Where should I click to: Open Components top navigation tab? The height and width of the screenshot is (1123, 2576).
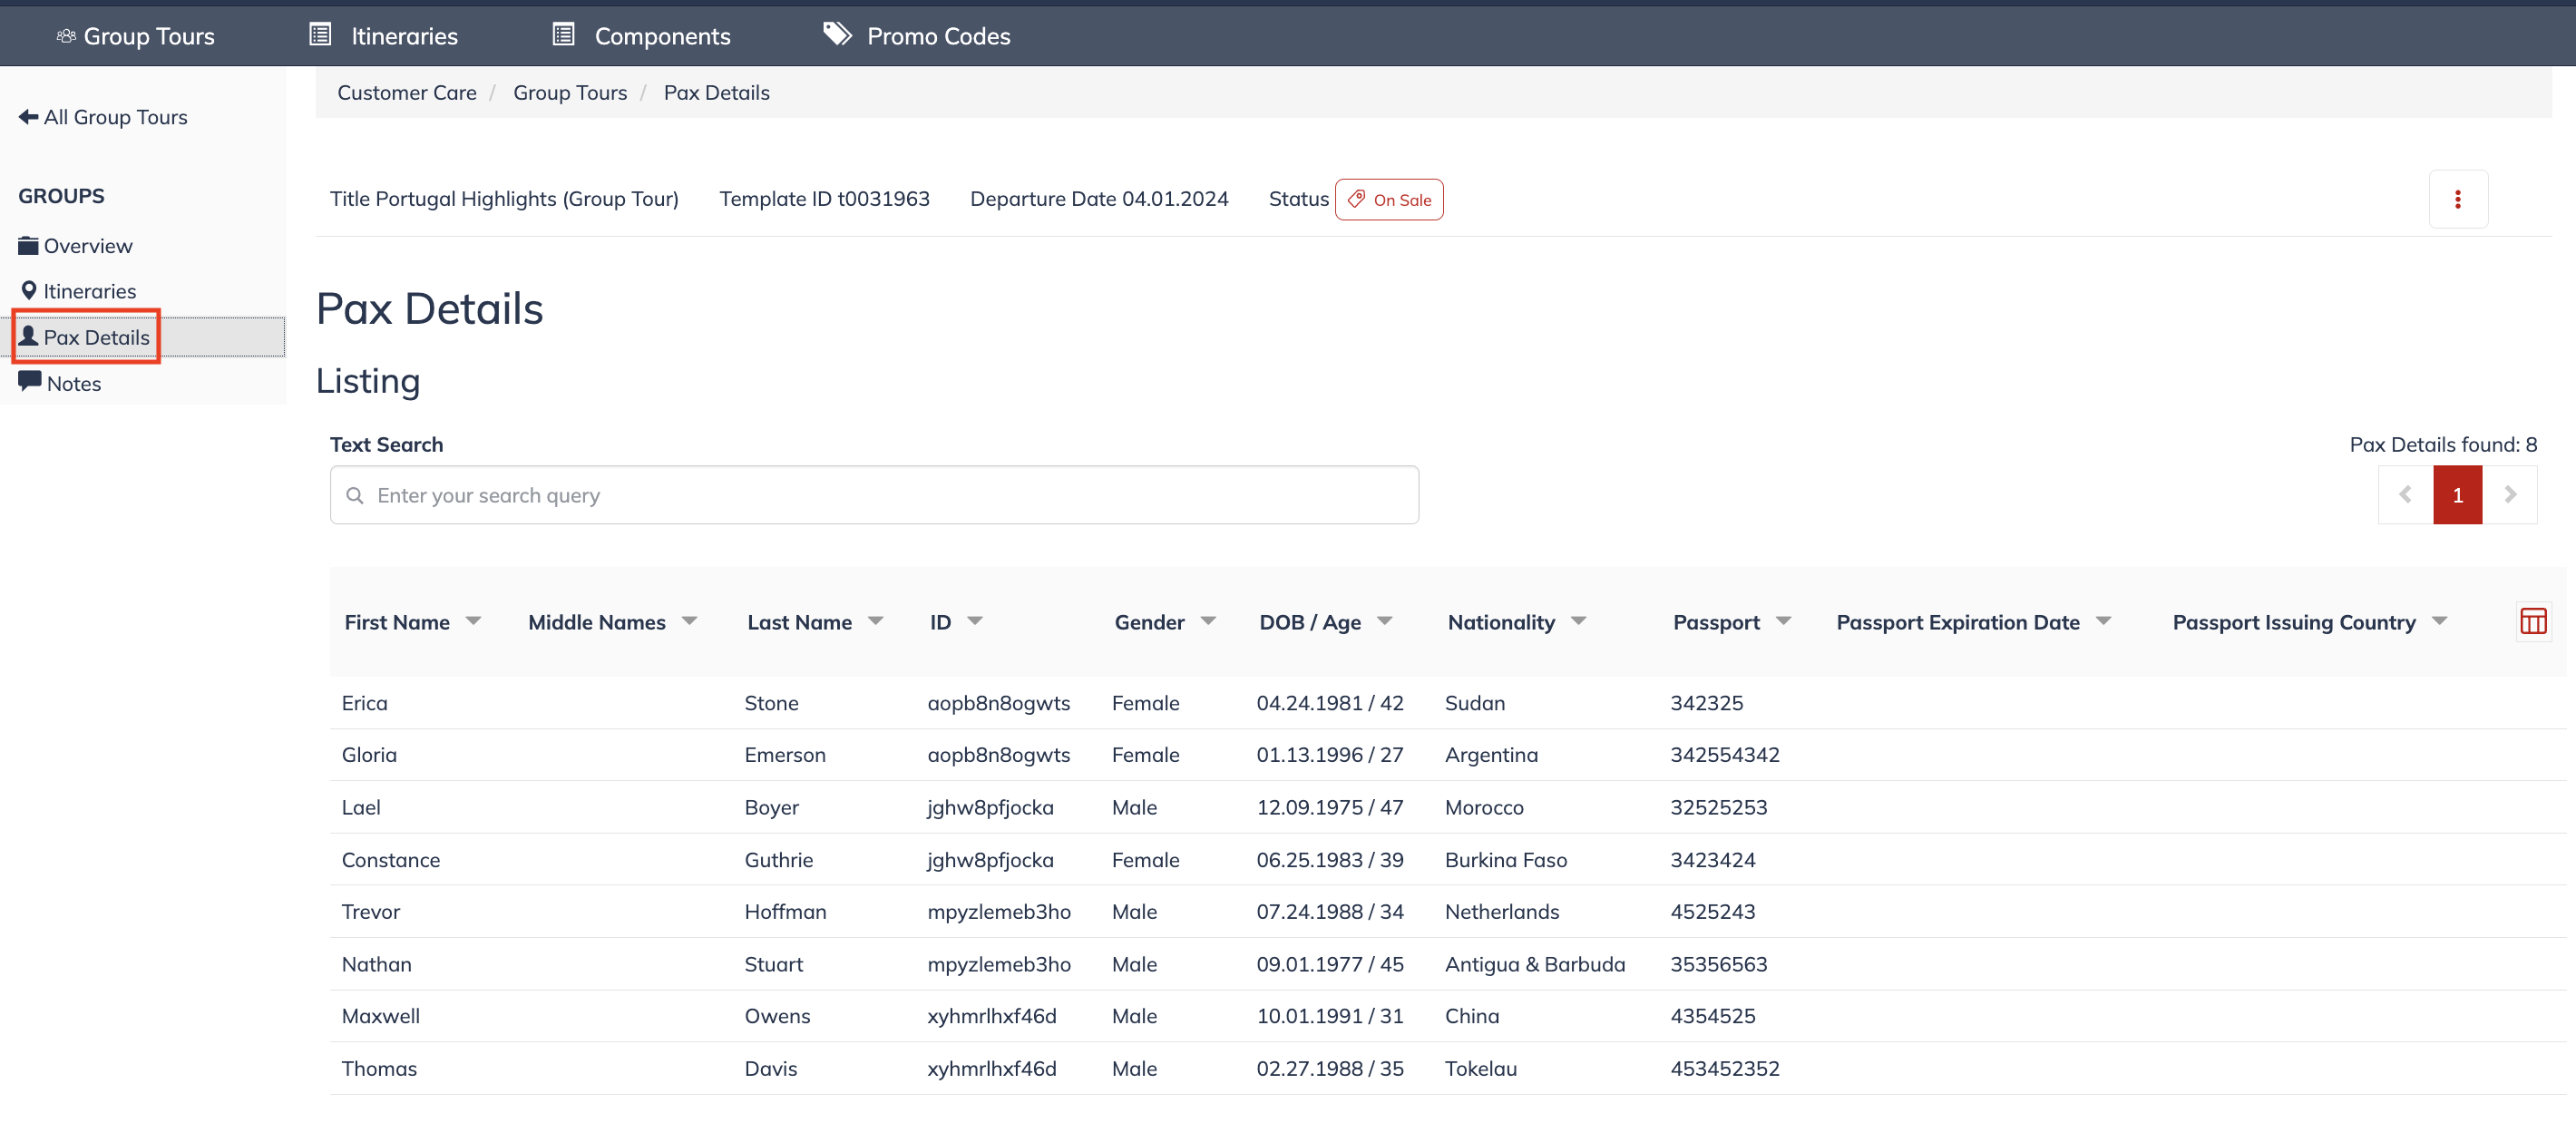641,36
